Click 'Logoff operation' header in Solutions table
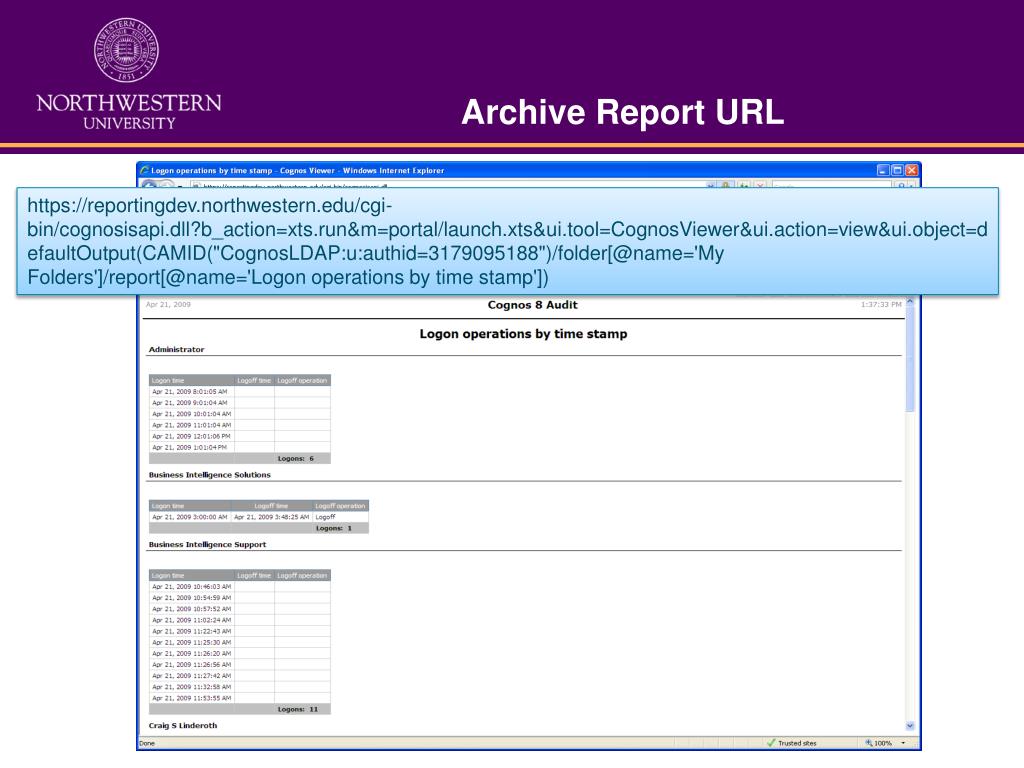 click(x=340, y=506)
